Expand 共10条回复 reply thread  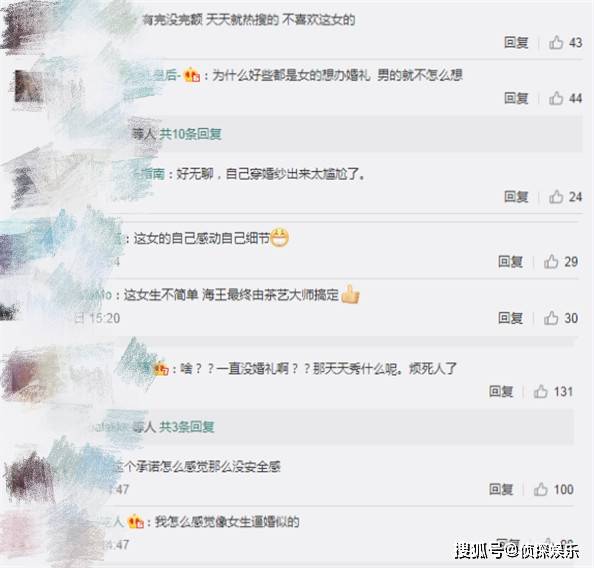tap(190, 134)
